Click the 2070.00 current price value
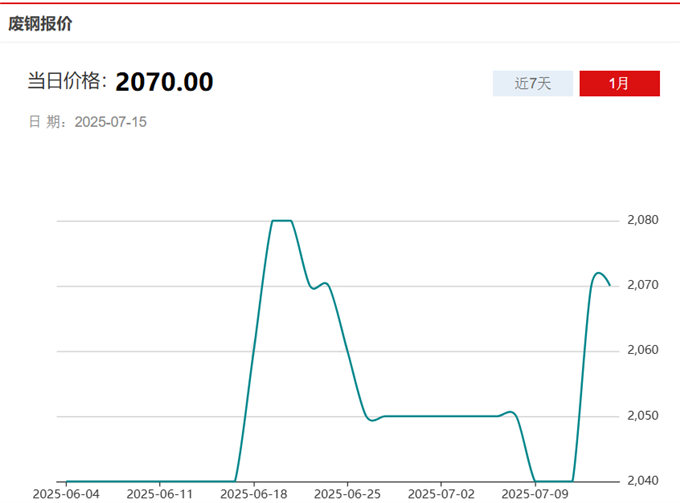The height and width of the screenshot is (503, 680). [x=164, y=82]
